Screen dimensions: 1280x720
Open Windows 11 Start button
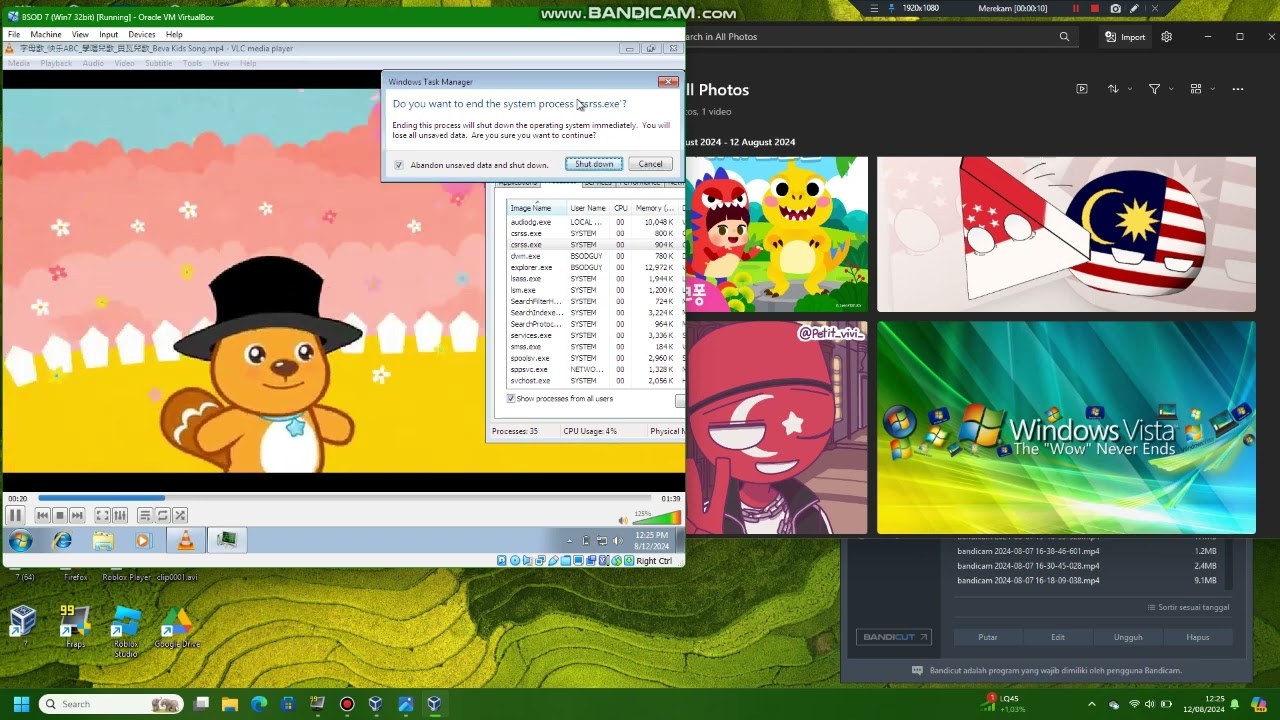coord(21,704)
